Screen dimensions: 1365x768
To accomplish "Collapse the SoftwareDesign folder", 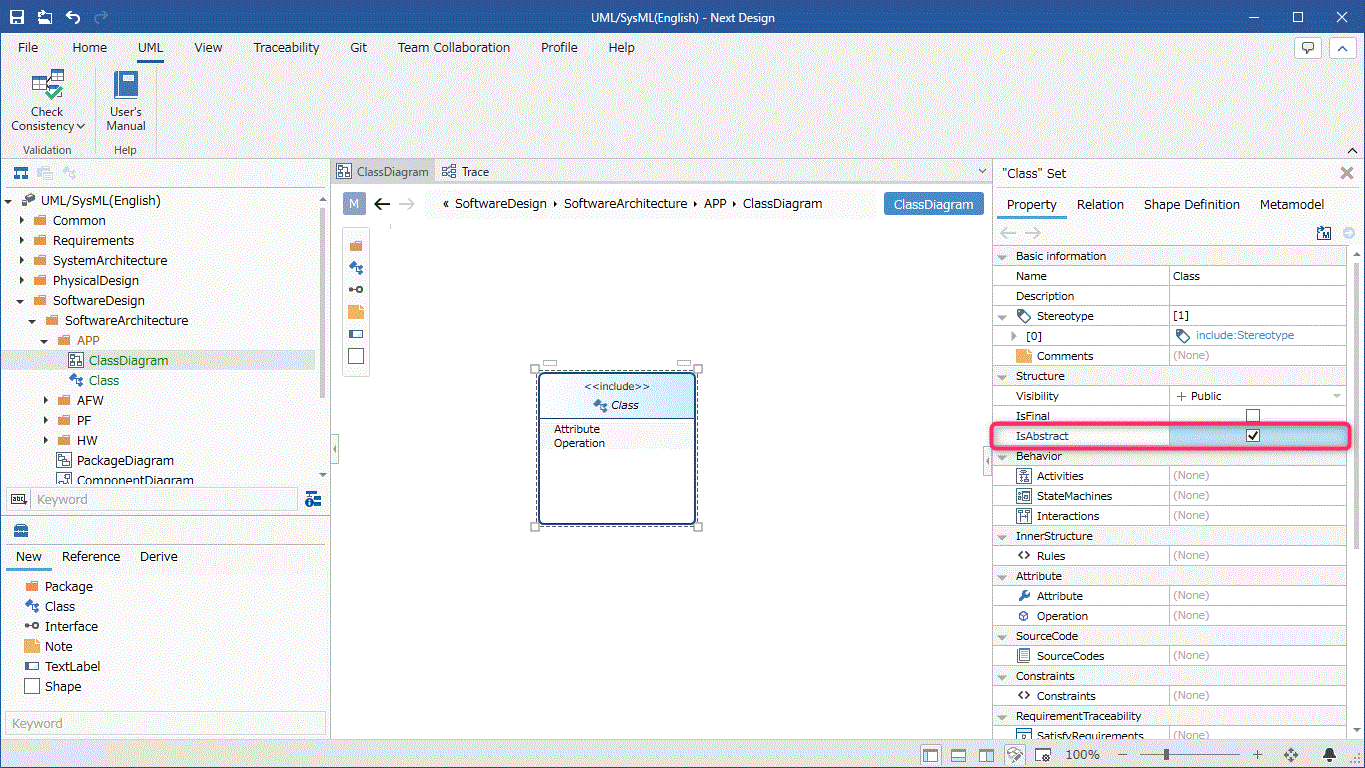I will (21, 300).
